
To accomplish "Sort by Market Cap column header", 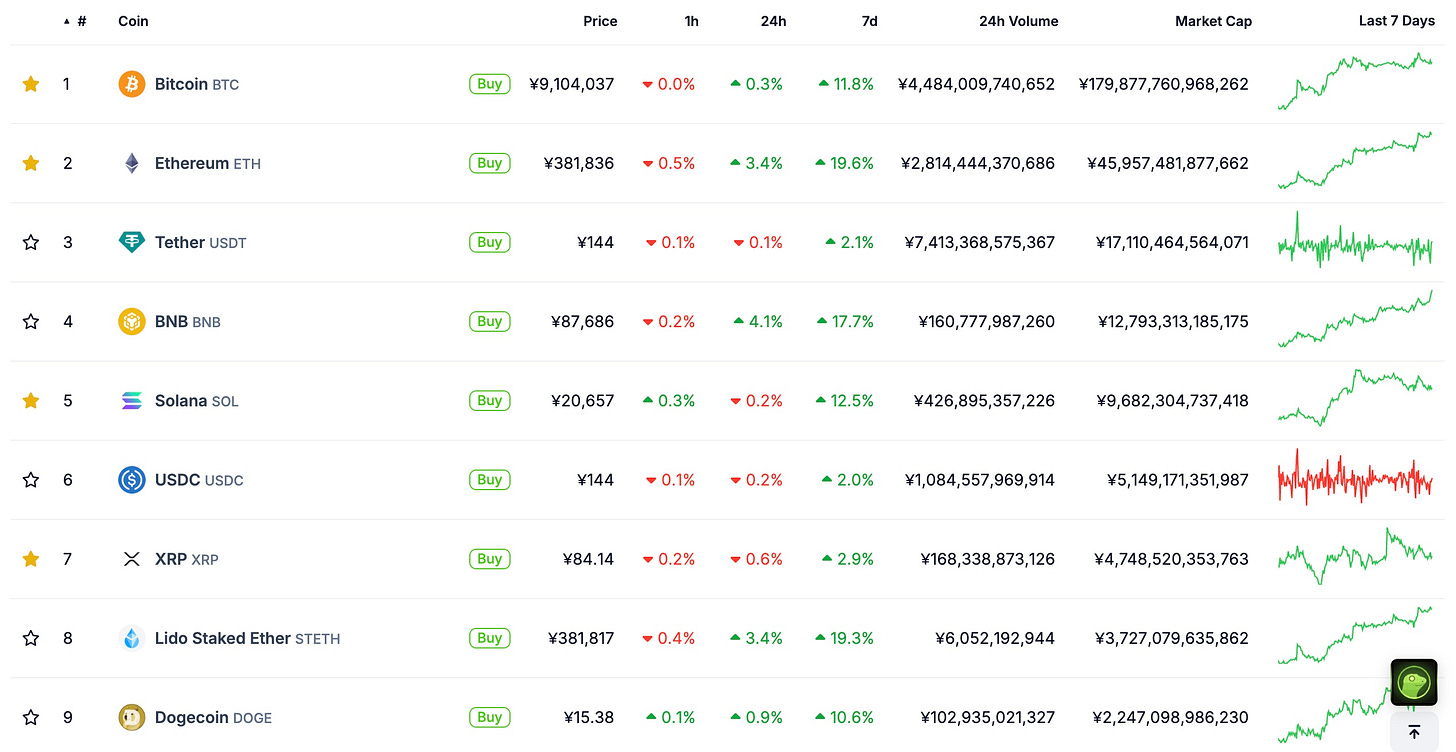I will (x=1213, y=21).
